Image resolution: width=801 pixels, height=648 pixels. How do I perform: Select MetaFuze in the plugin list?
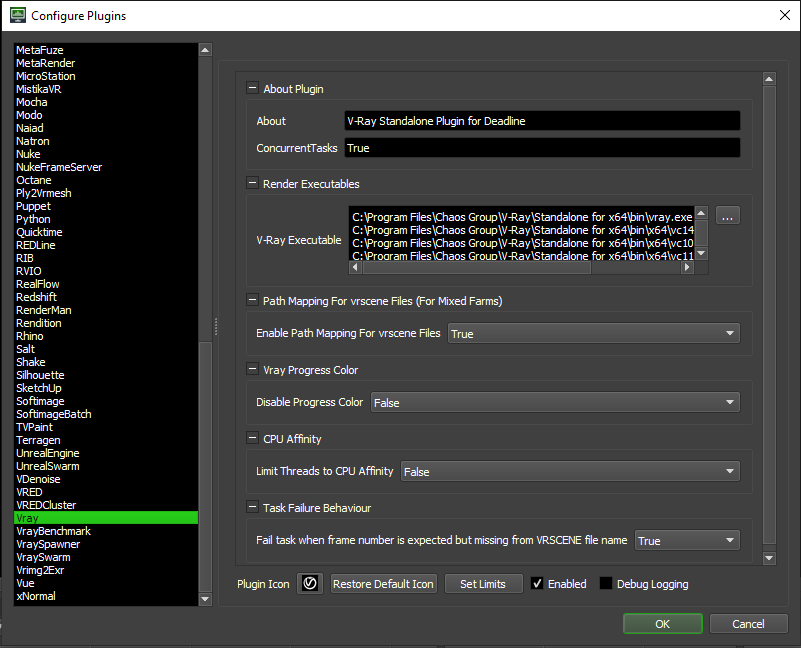pos(106,50)
